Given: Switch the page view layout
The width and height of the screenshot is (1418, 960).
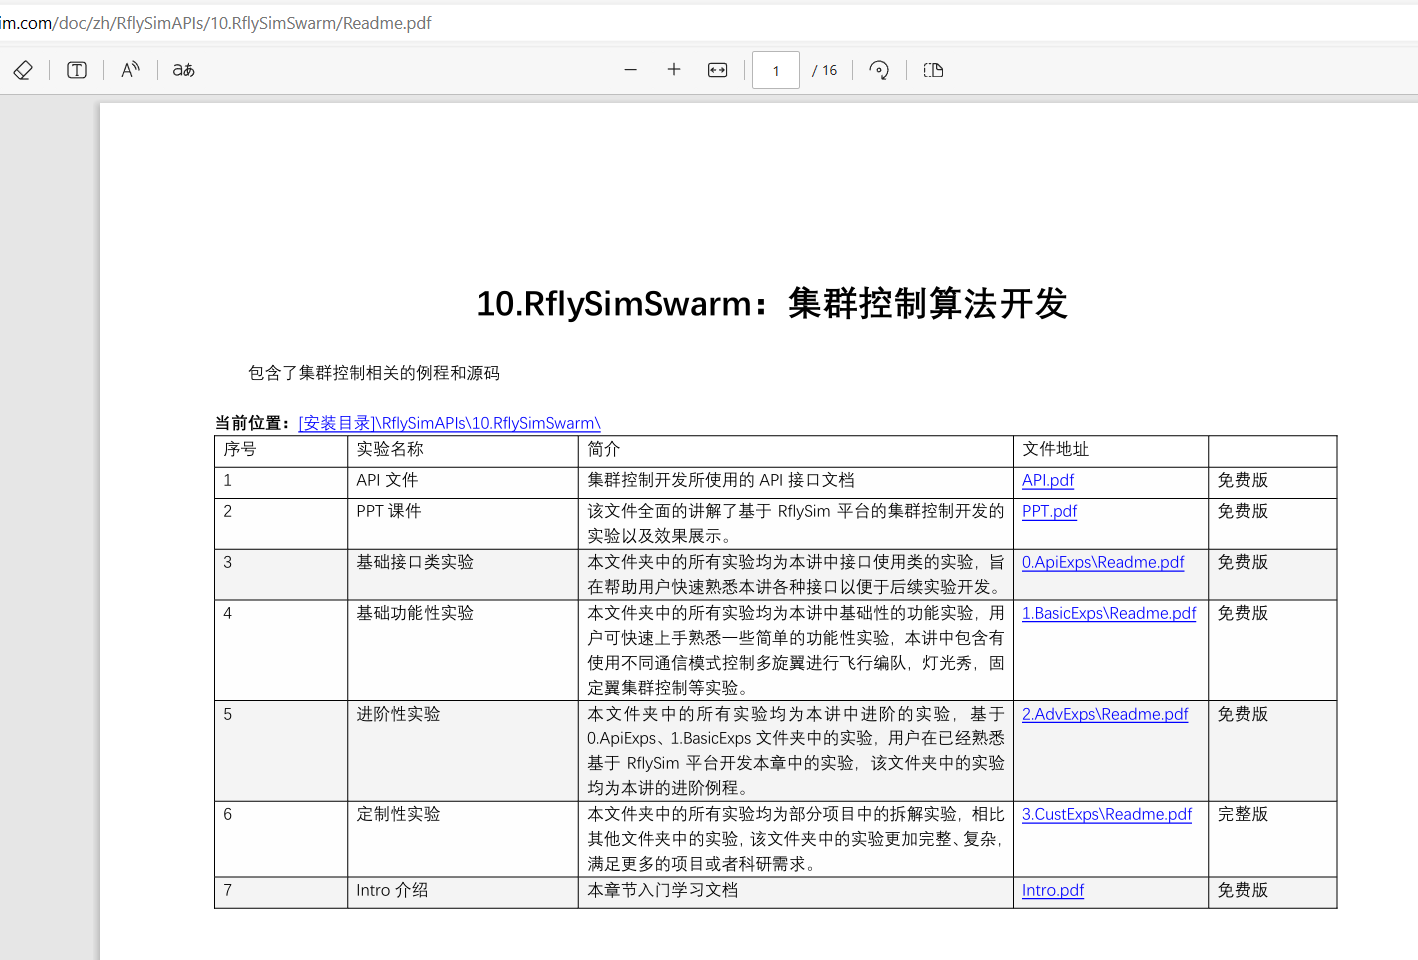Looking at the screenshot, I should pyautogui.click(x=933, y=70).
